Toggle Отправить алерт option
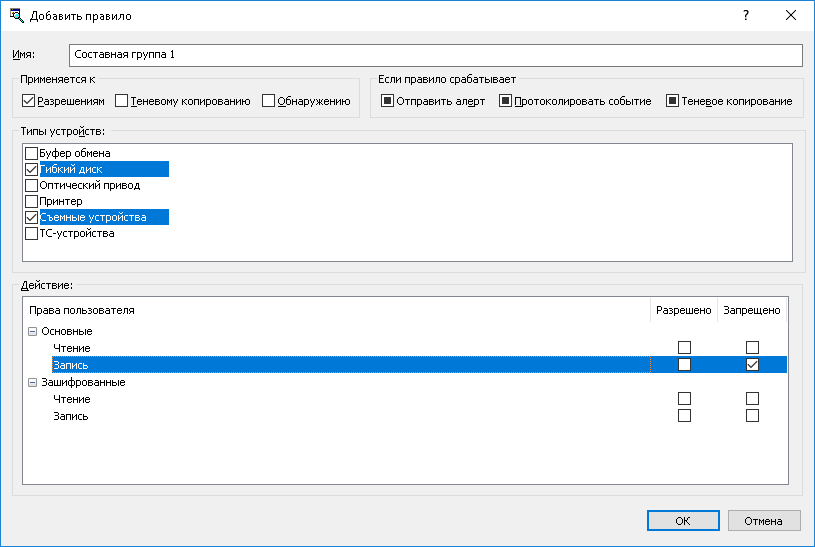The width and height of the screenshot is (815, 547). [x=387, y=101]
